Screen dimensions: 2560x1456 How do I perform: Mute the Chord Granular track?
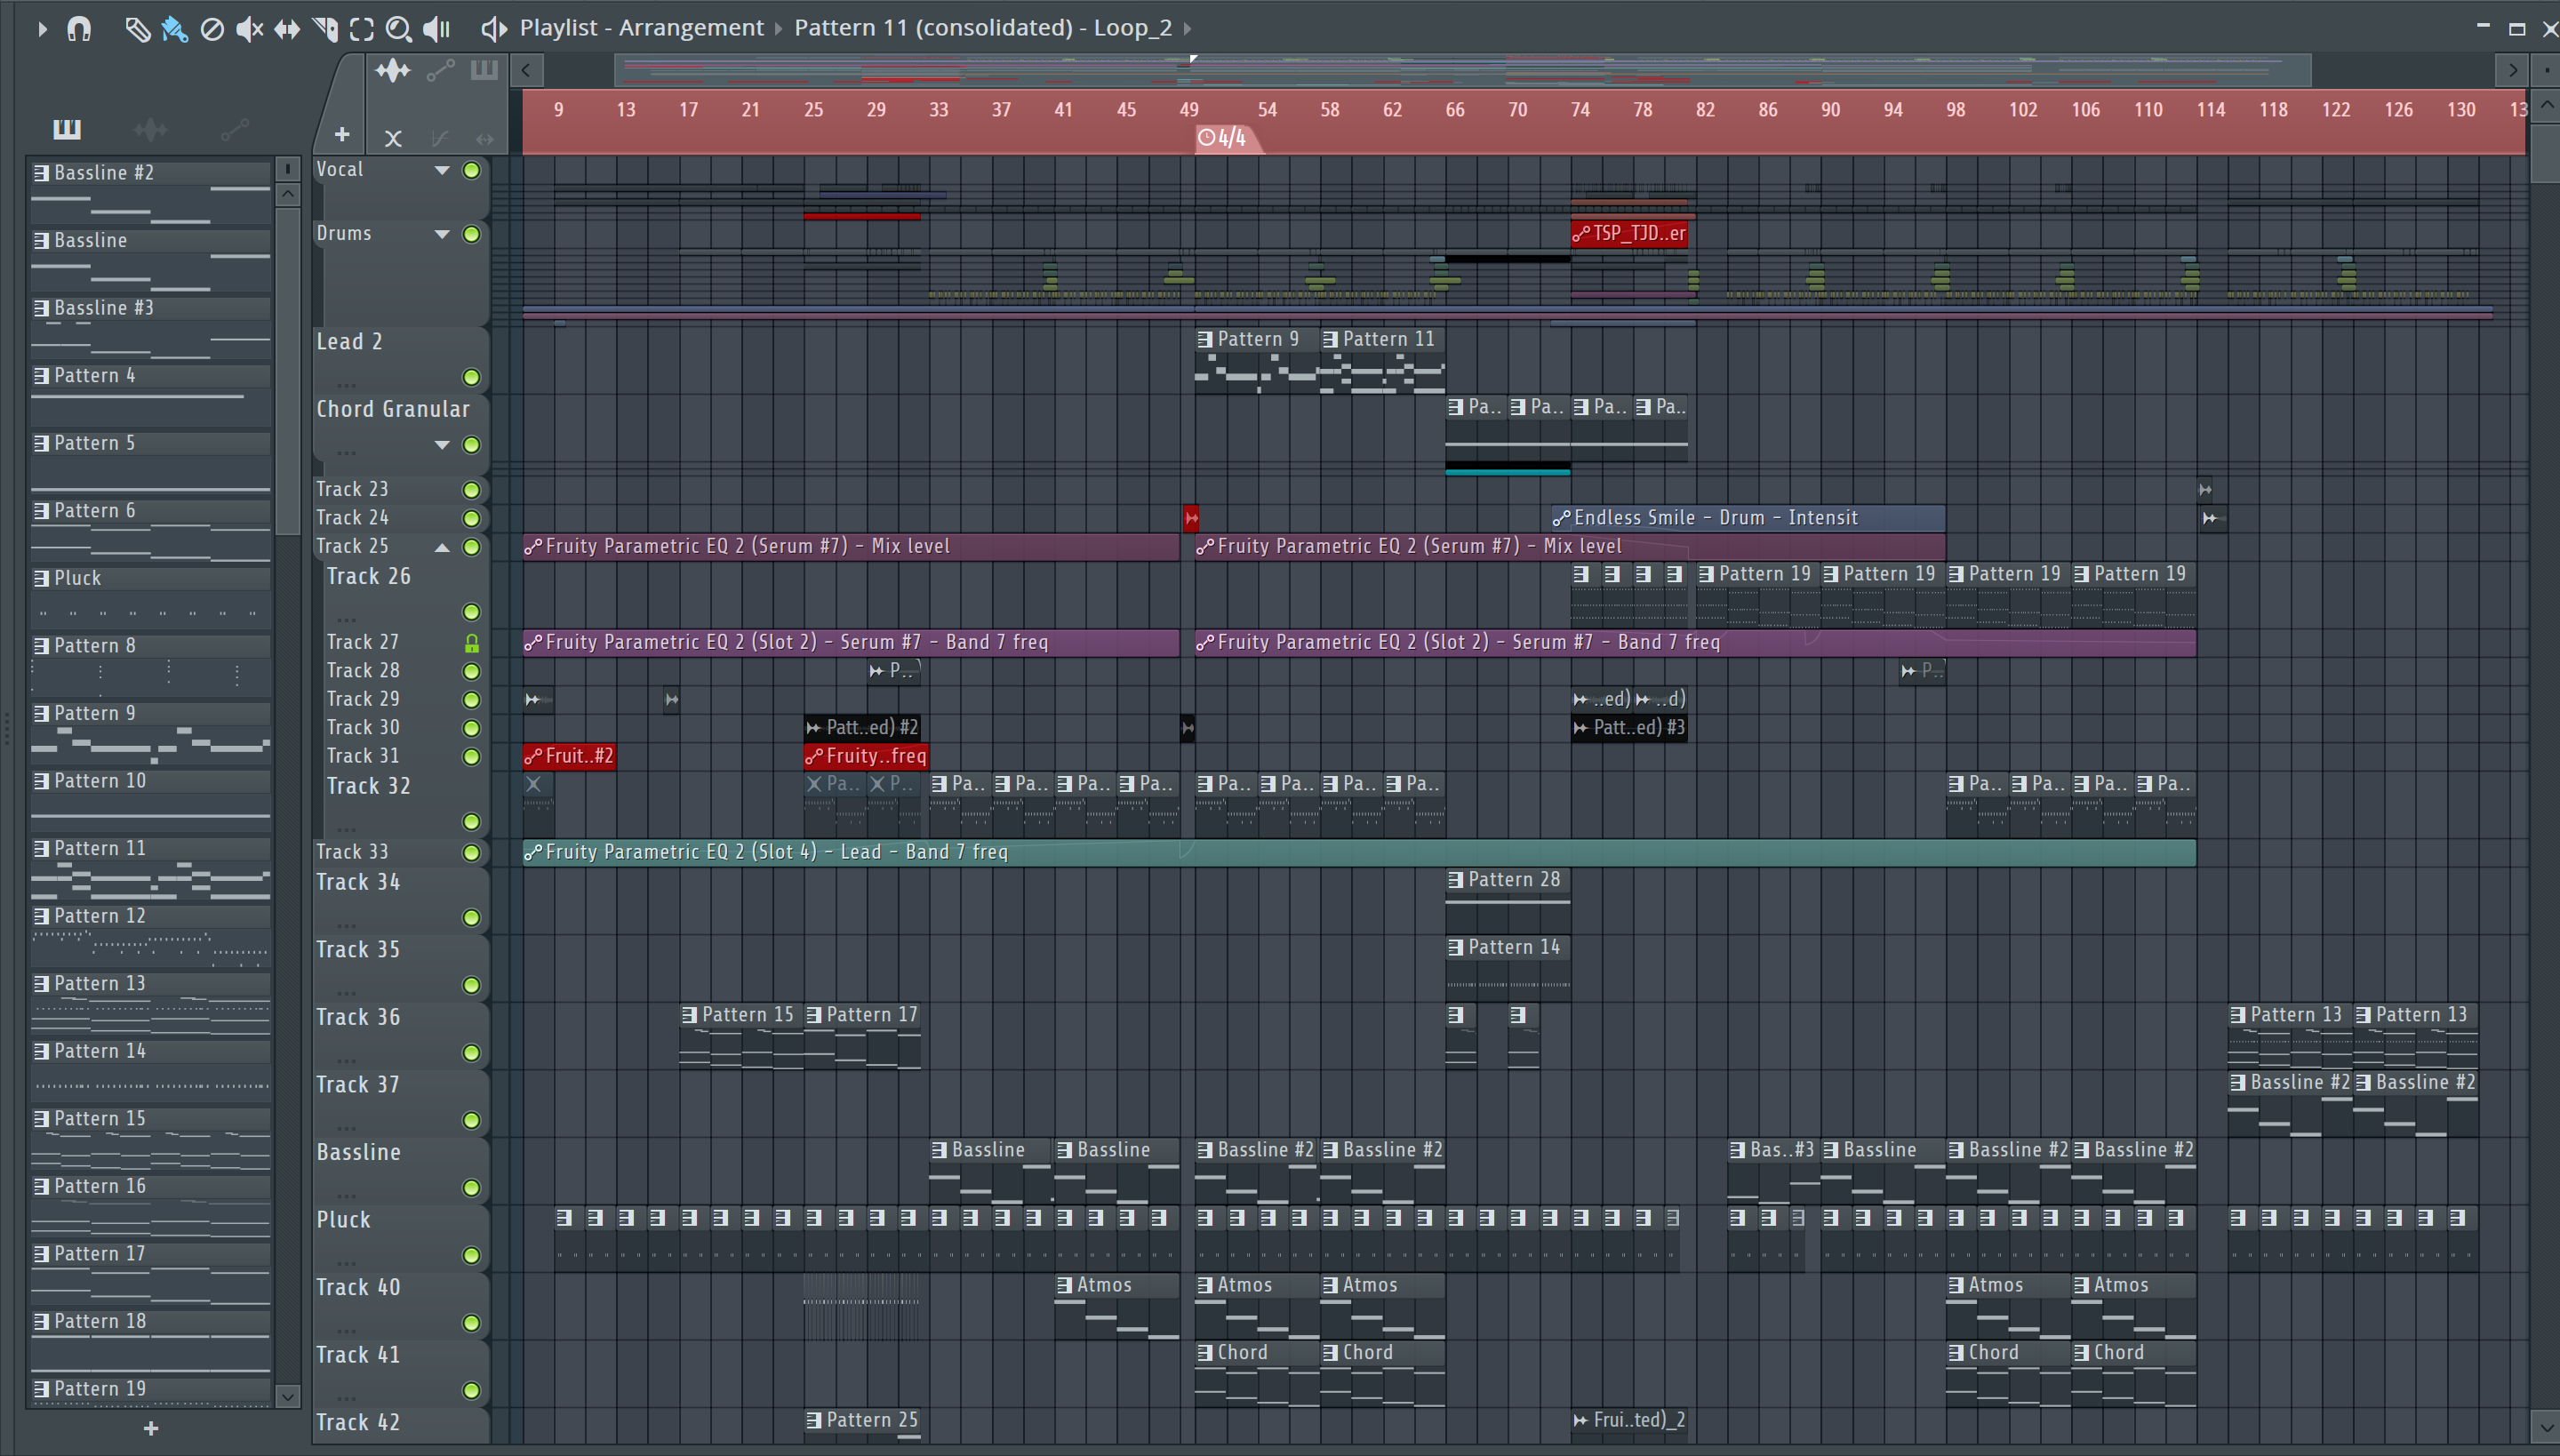pos(471,445)
